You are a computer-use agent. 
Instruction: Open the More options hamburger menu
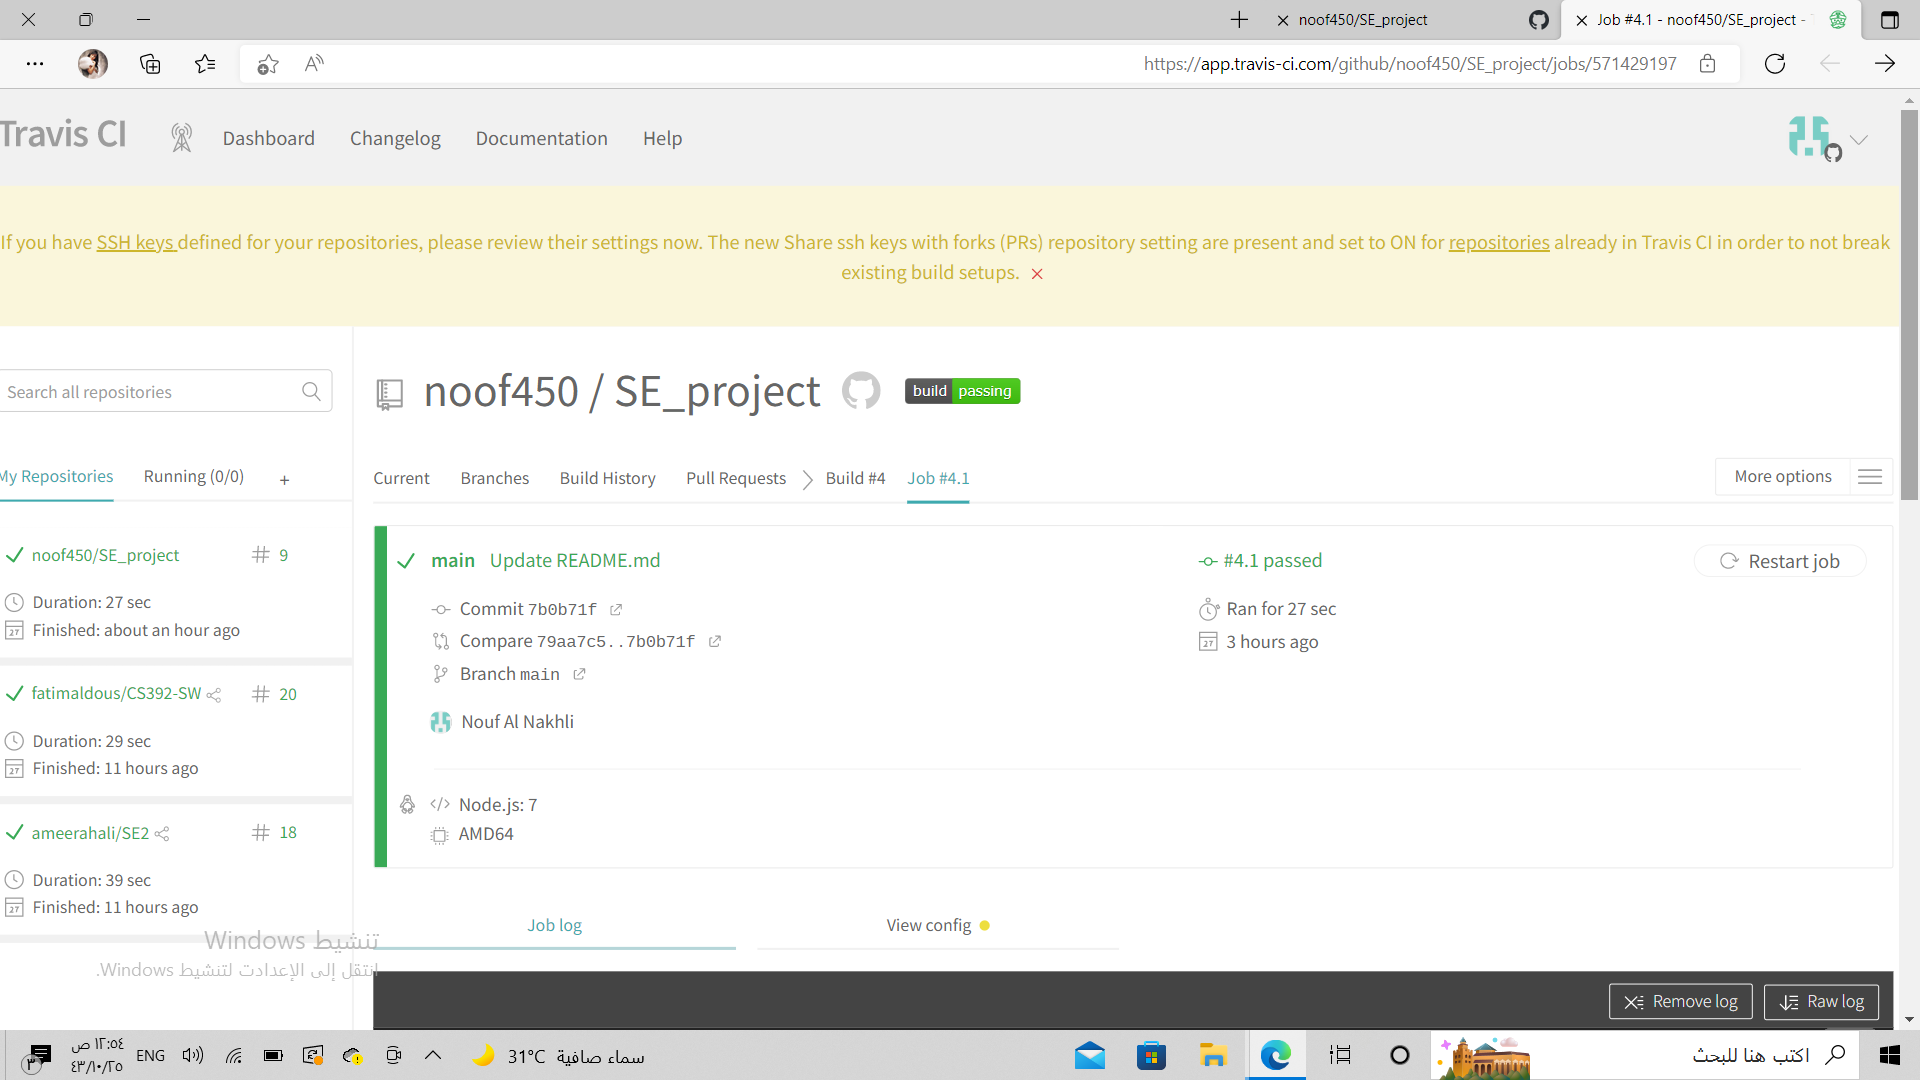coord(1870,477)
